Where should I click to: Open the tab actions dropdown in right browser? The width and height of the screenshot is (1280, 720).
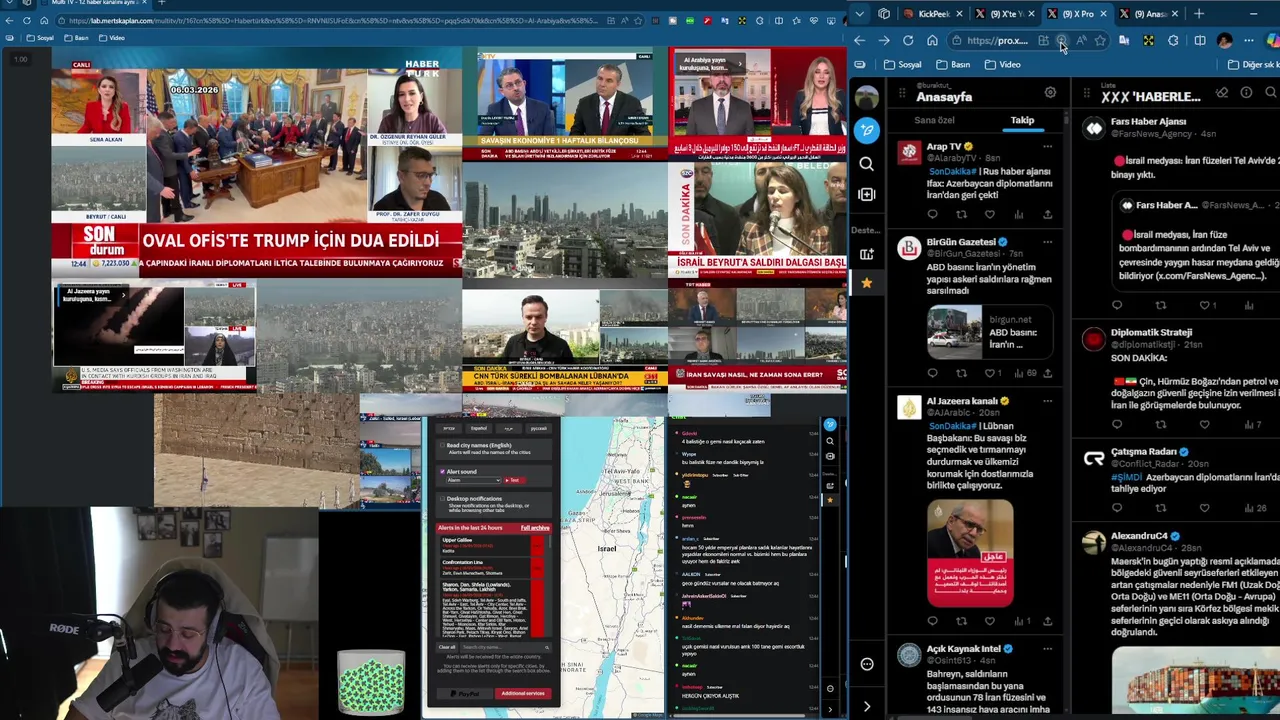(x=862, y=13)
